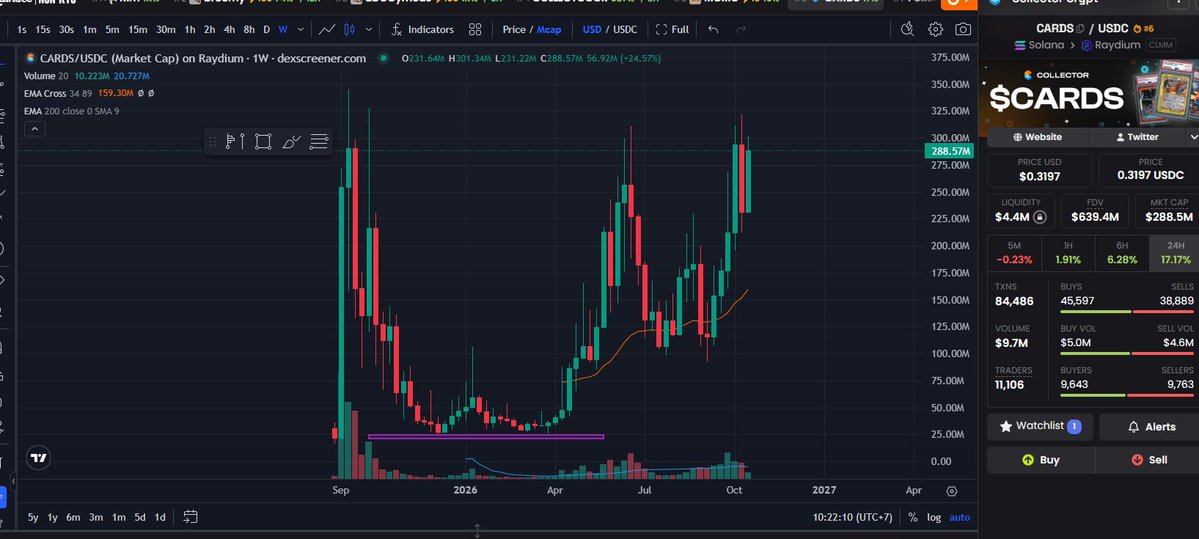Toggle auto scale mode
1199x539 pixels.
click(x=960, y=518)
